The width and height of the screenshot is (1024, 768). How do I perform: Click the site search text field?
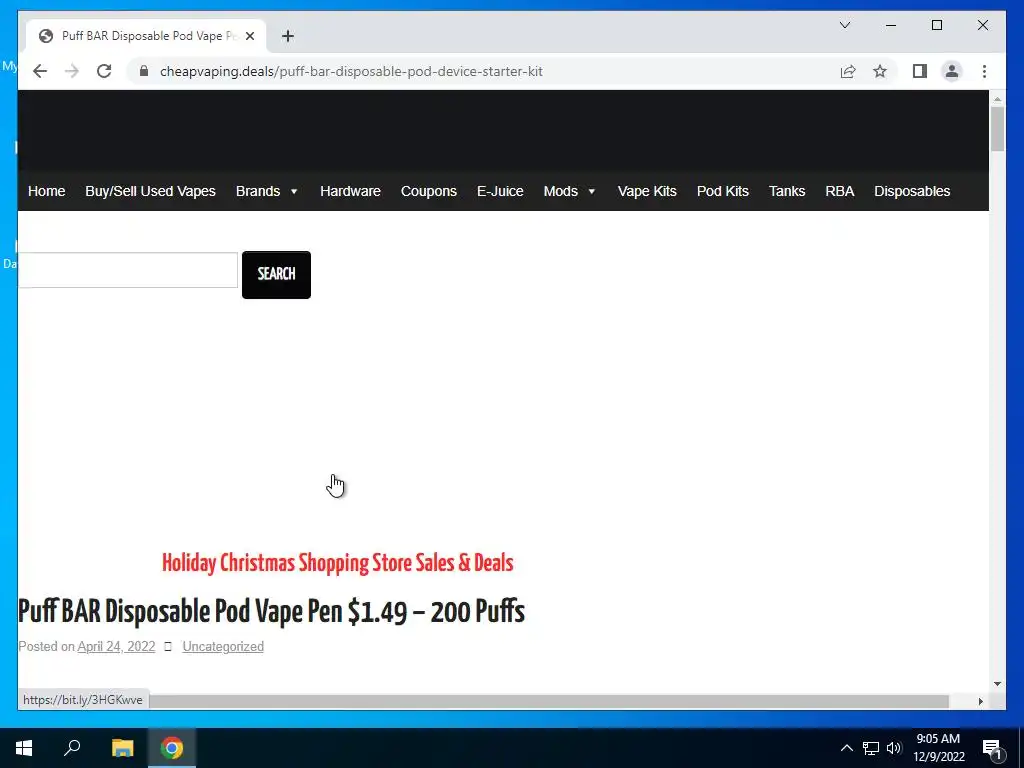128,270
